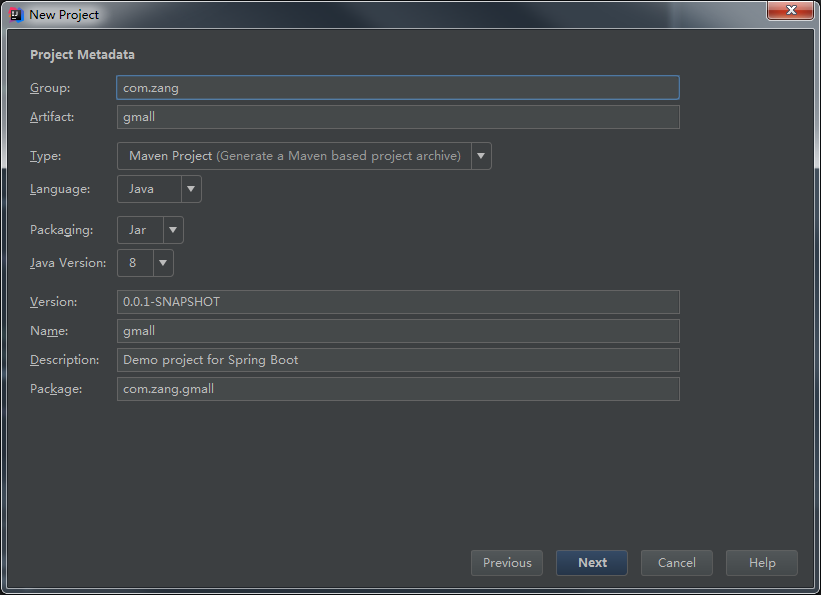Expand the Language dropdown arrow
The width and height of the screenshot is (821, 595).
[191, 189]
